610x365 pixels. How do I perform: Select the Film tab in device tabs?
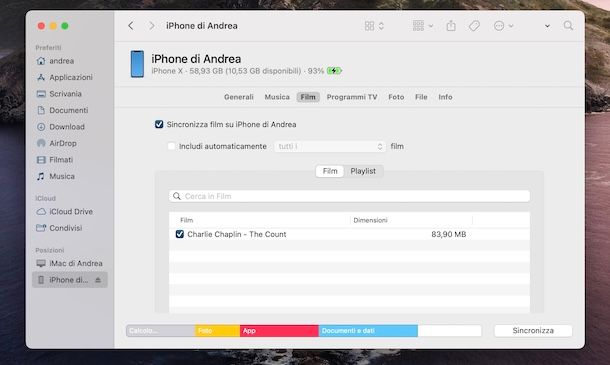pos(308,97)
